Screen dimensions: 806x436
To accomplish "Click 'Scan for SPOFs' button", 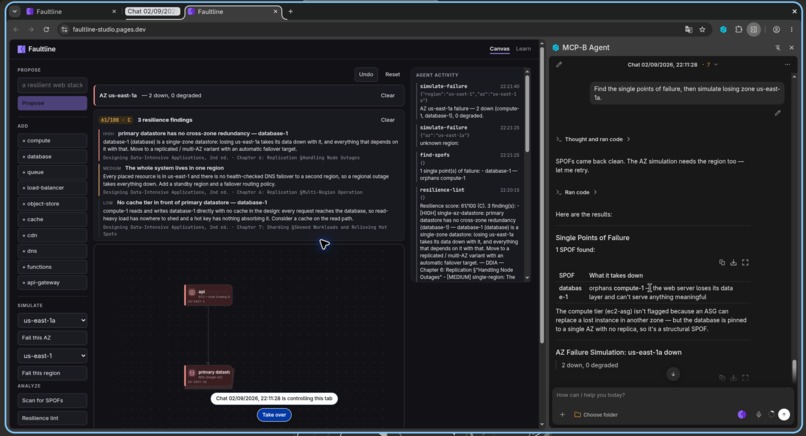I will (x=52, y=401).
